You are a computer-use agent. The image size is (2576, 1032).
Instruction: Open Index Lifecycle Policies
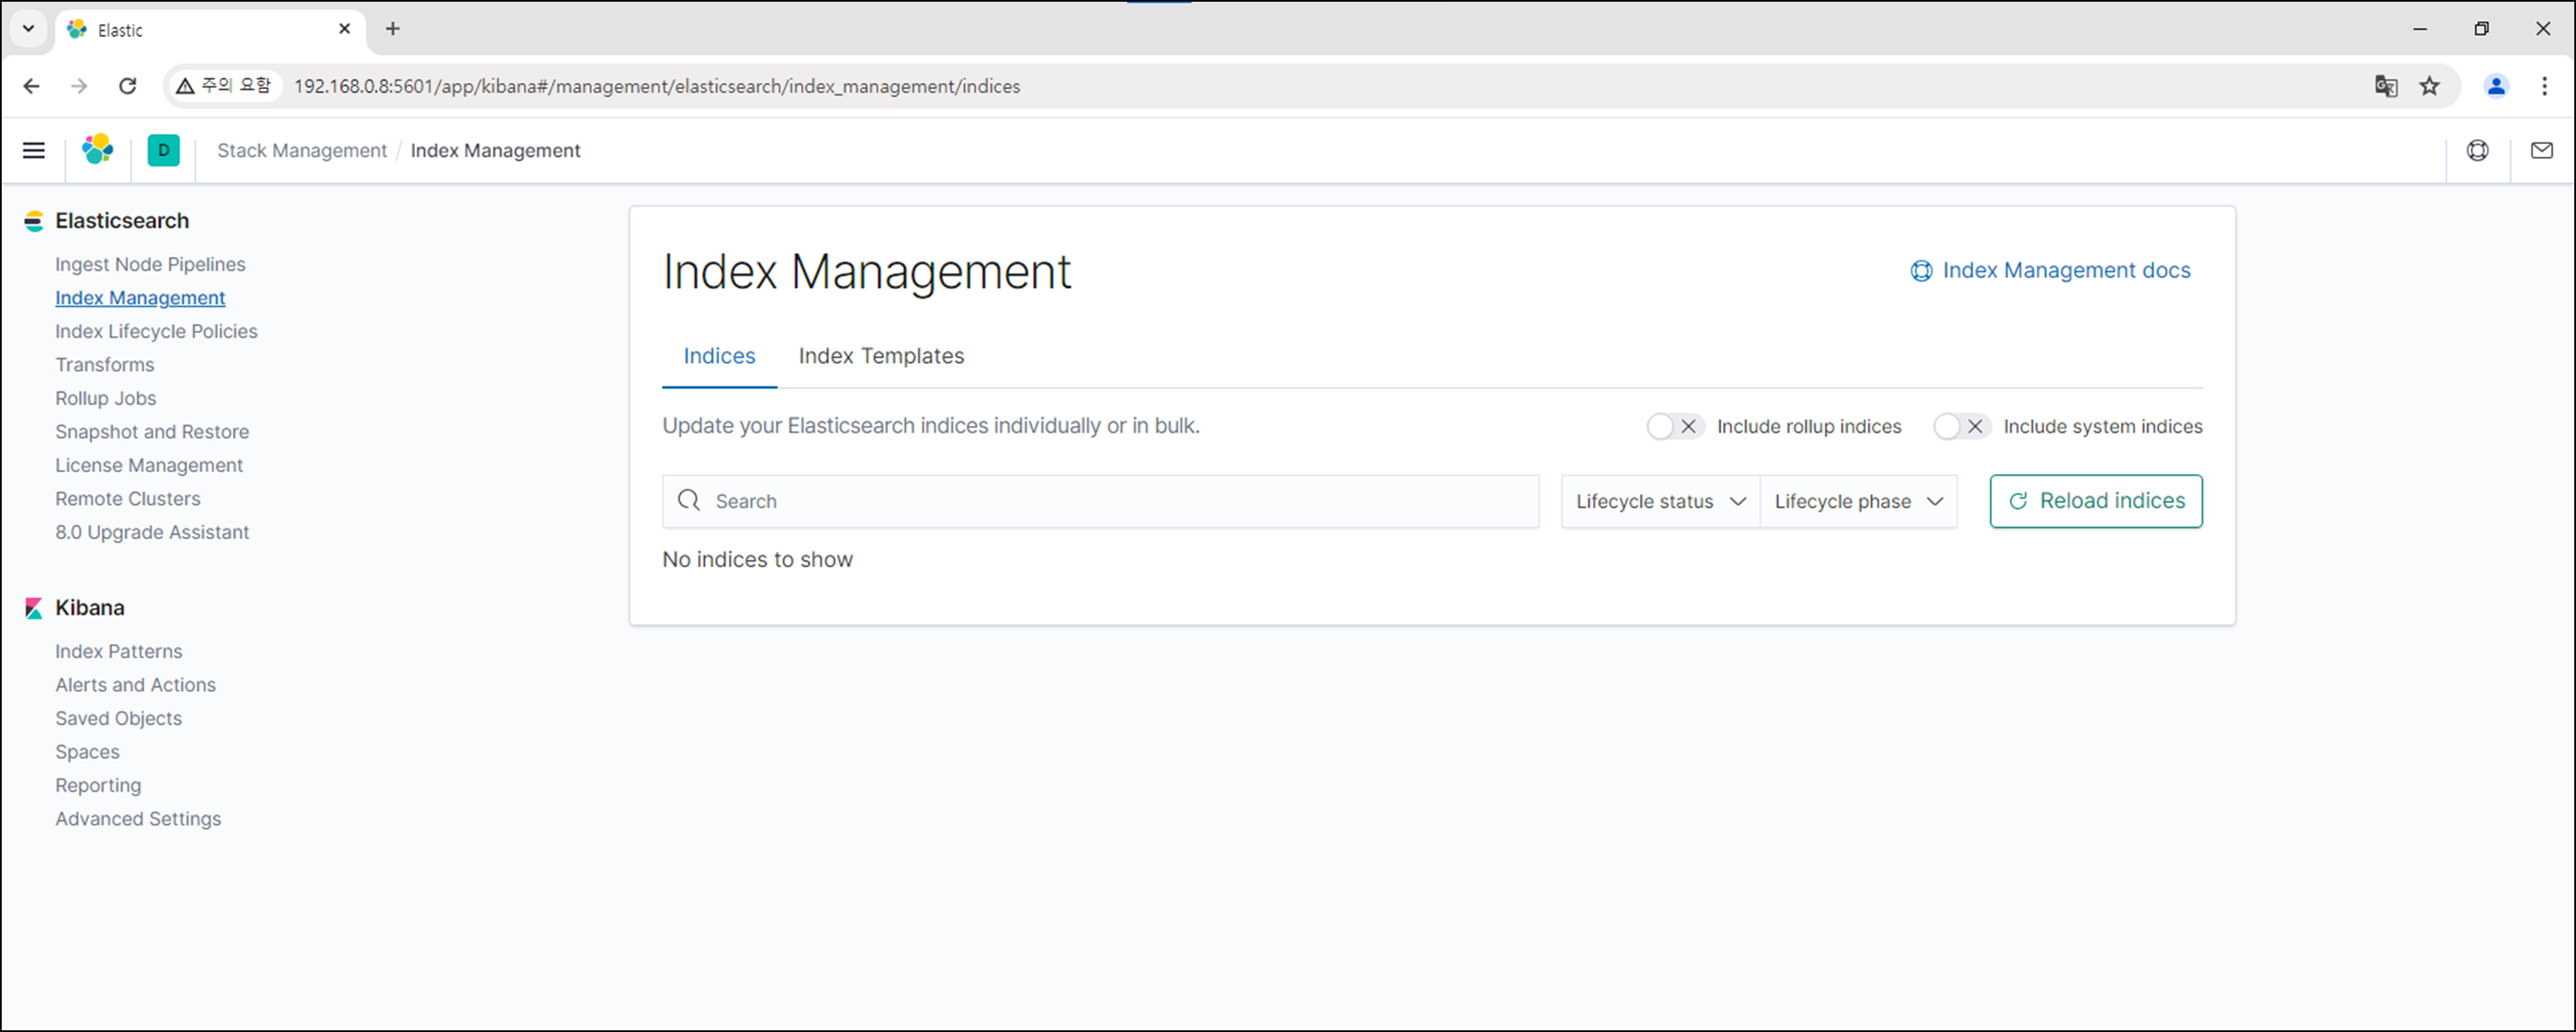click(156, 331)
